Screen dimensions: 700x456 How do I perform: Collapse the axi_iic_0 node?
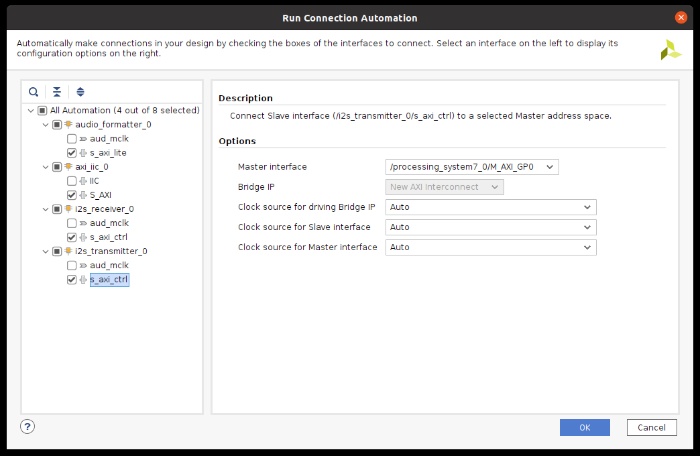click(45, 167)
